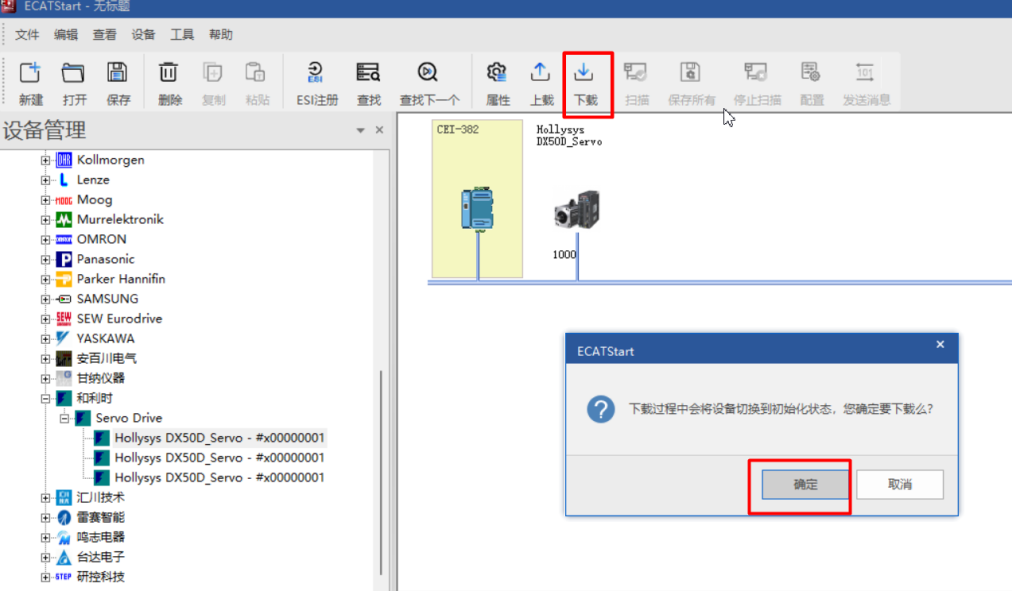Click the 上载 (Upload) toolbar icon

(x=541, y=74)
